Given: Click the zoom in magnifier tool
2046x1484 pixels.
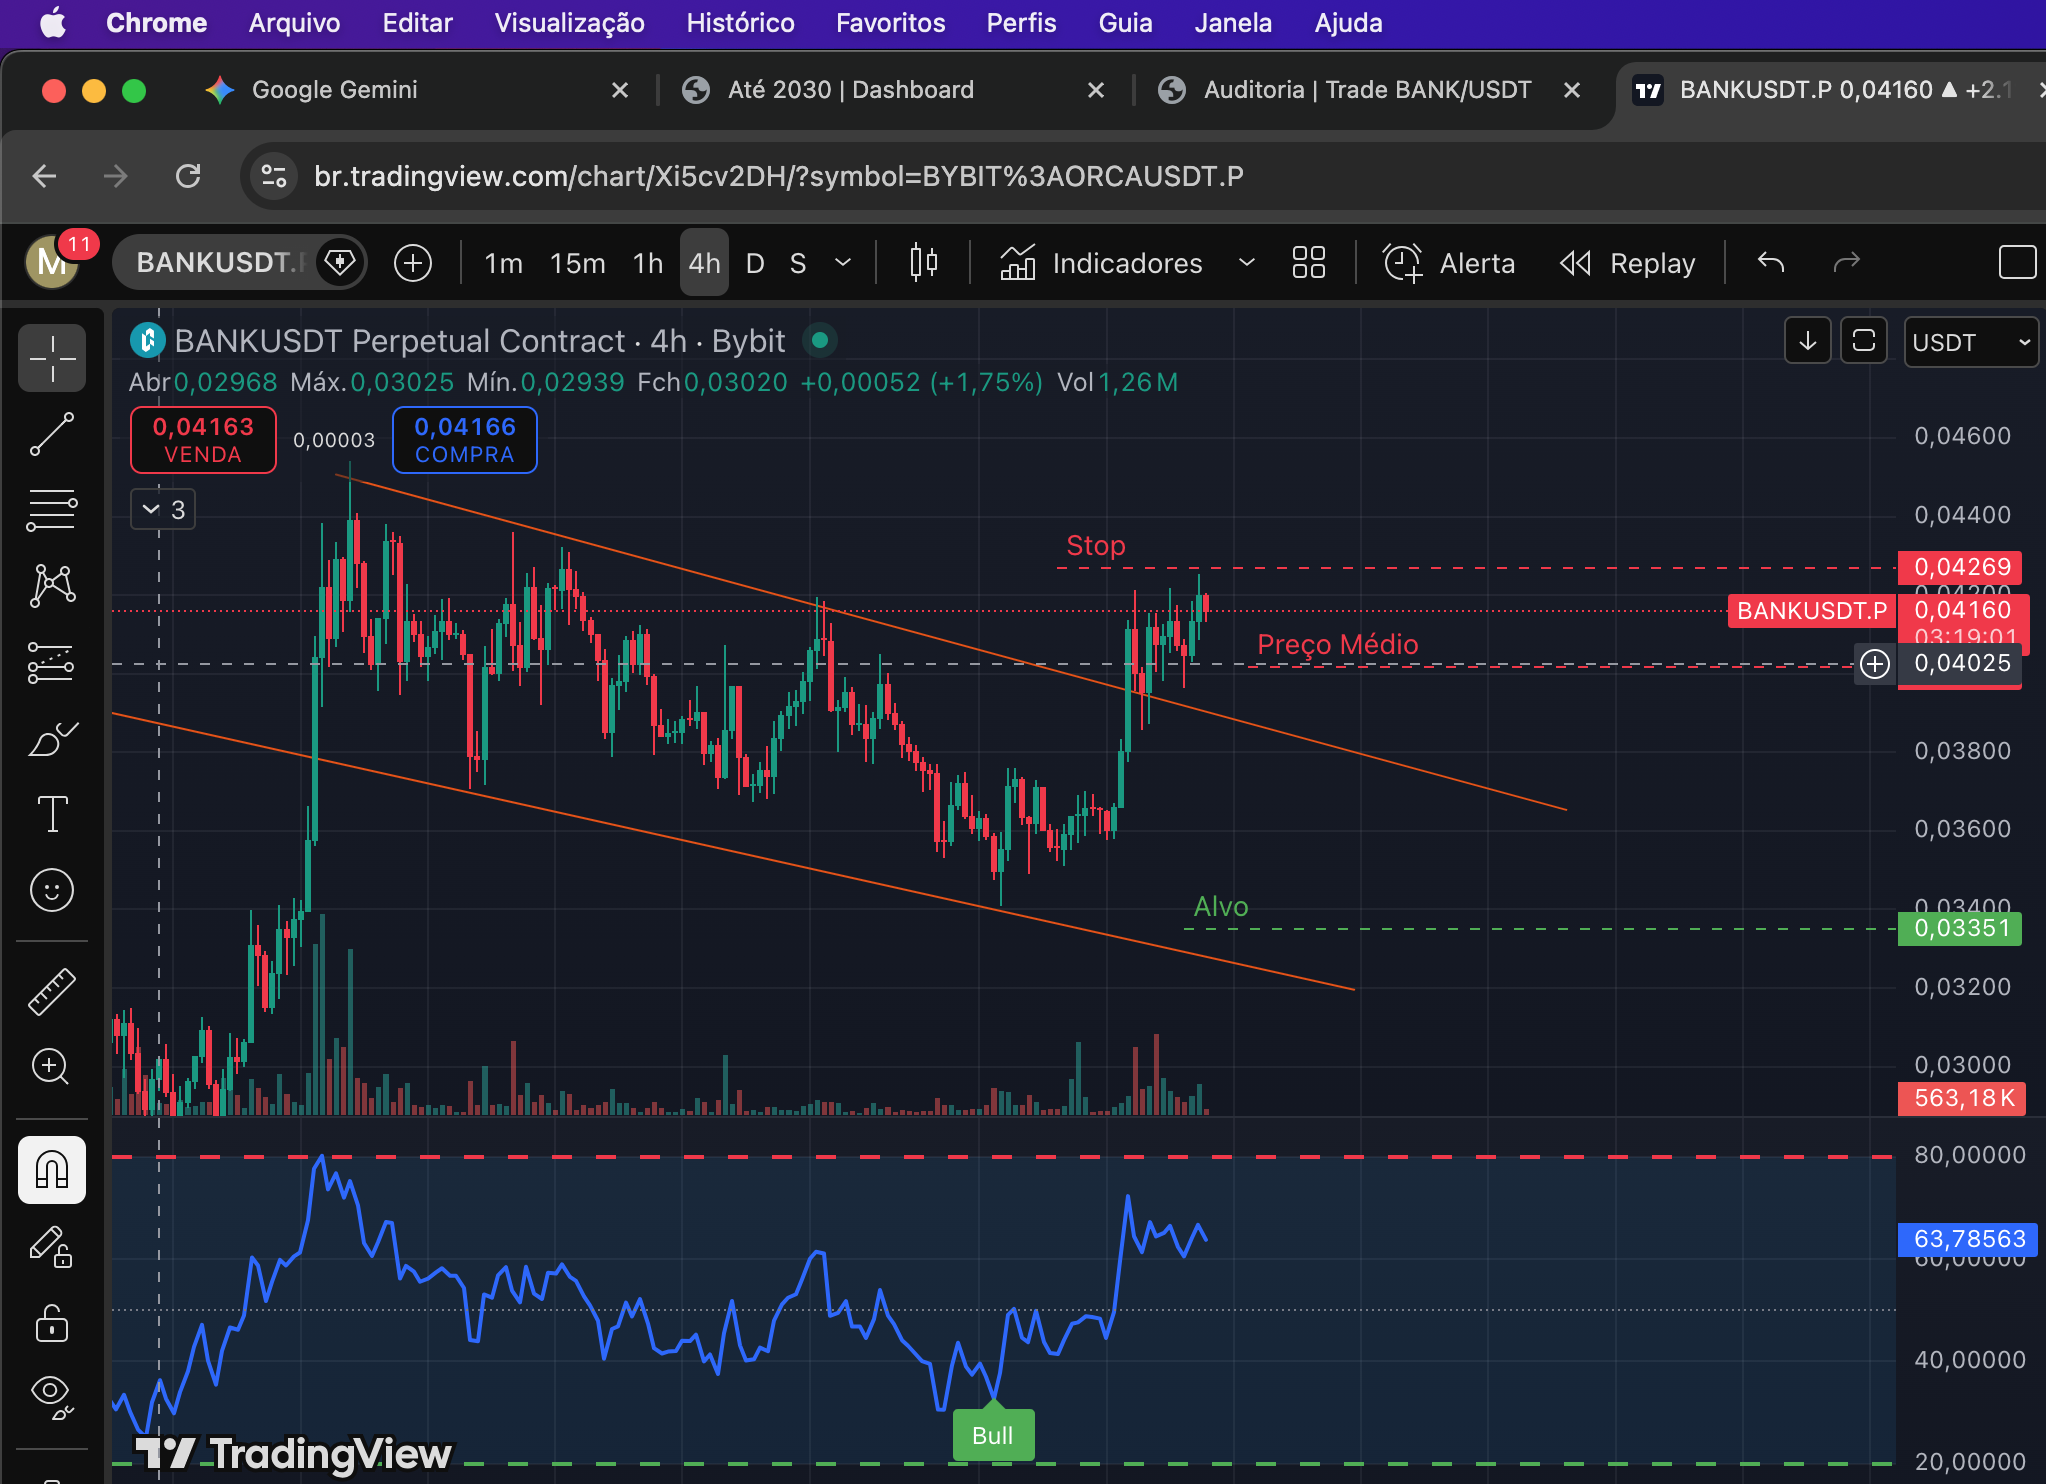Looking at the screenshot, I should coord(52,1066).
